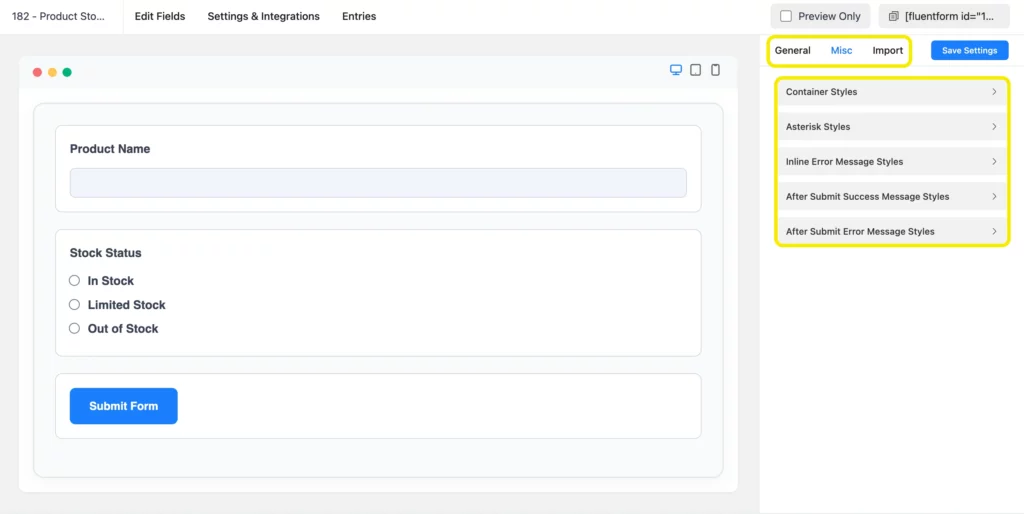Image resolution: width=1024 pixels, height=514 pixels.
Task: Choose the Limited Stock radio option
Action: tap(74, 305)
